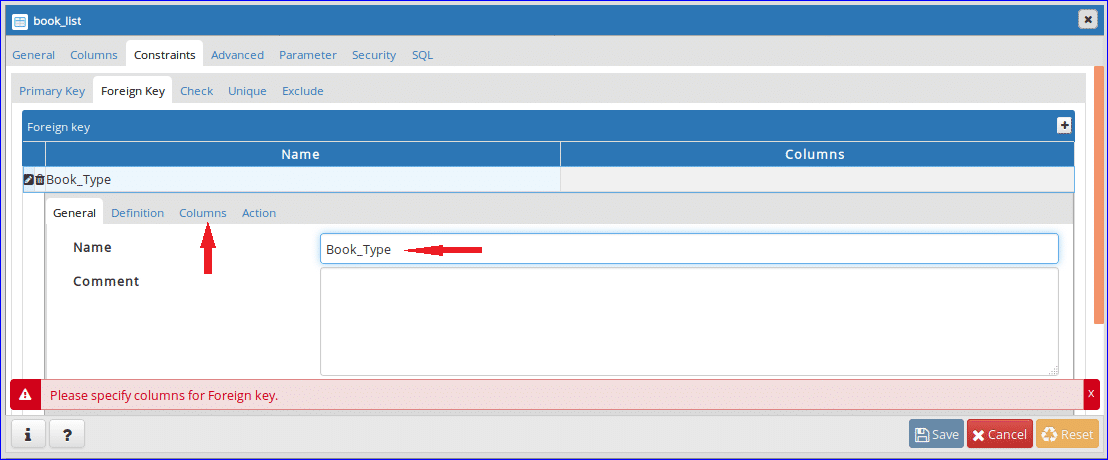This screenshot has width=1108, height=460.
Task: Select the Foreign Key sub-tab
Action: coord(133,91)
